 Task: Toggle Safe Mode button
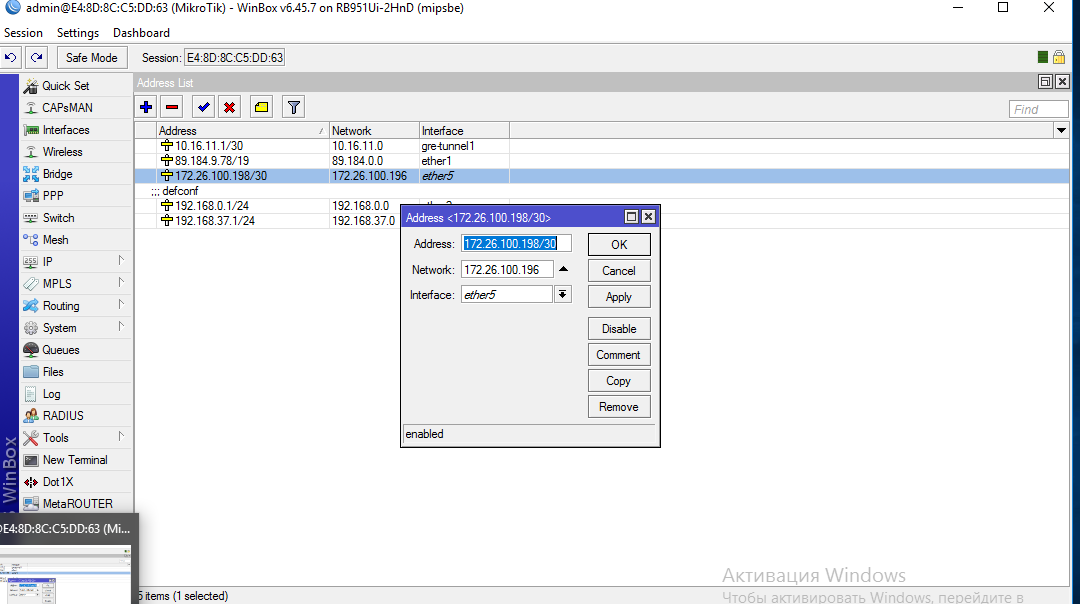pos(92,58)
